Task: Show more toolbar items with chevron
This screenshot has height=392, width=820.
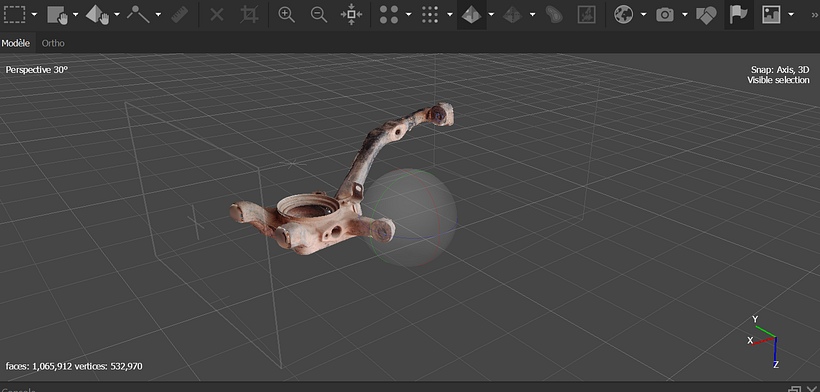Action: pos(813,15)
